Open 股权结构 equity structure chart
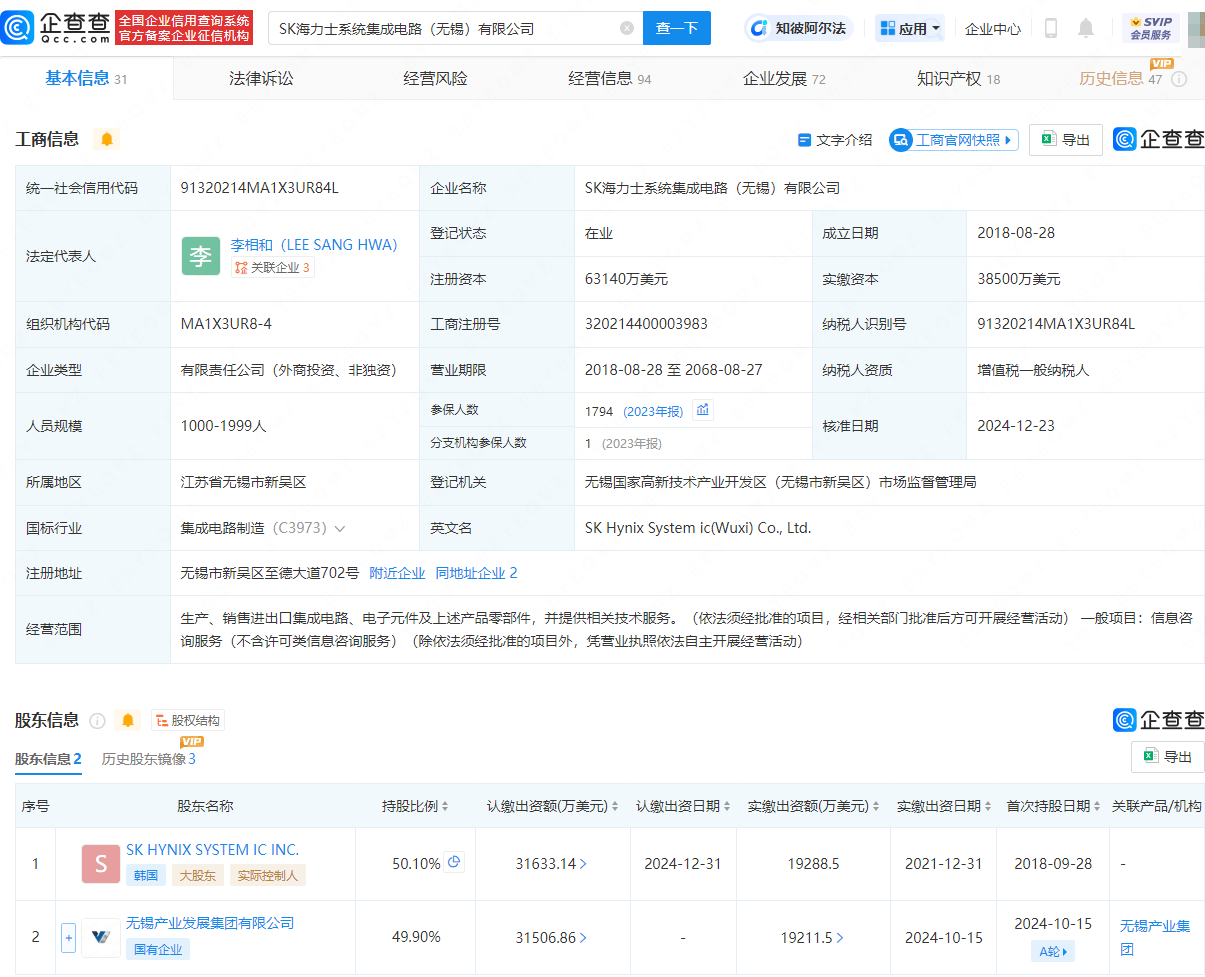Screen dimensions: 1205x977 pyautogui.click(x=188, y=720)
